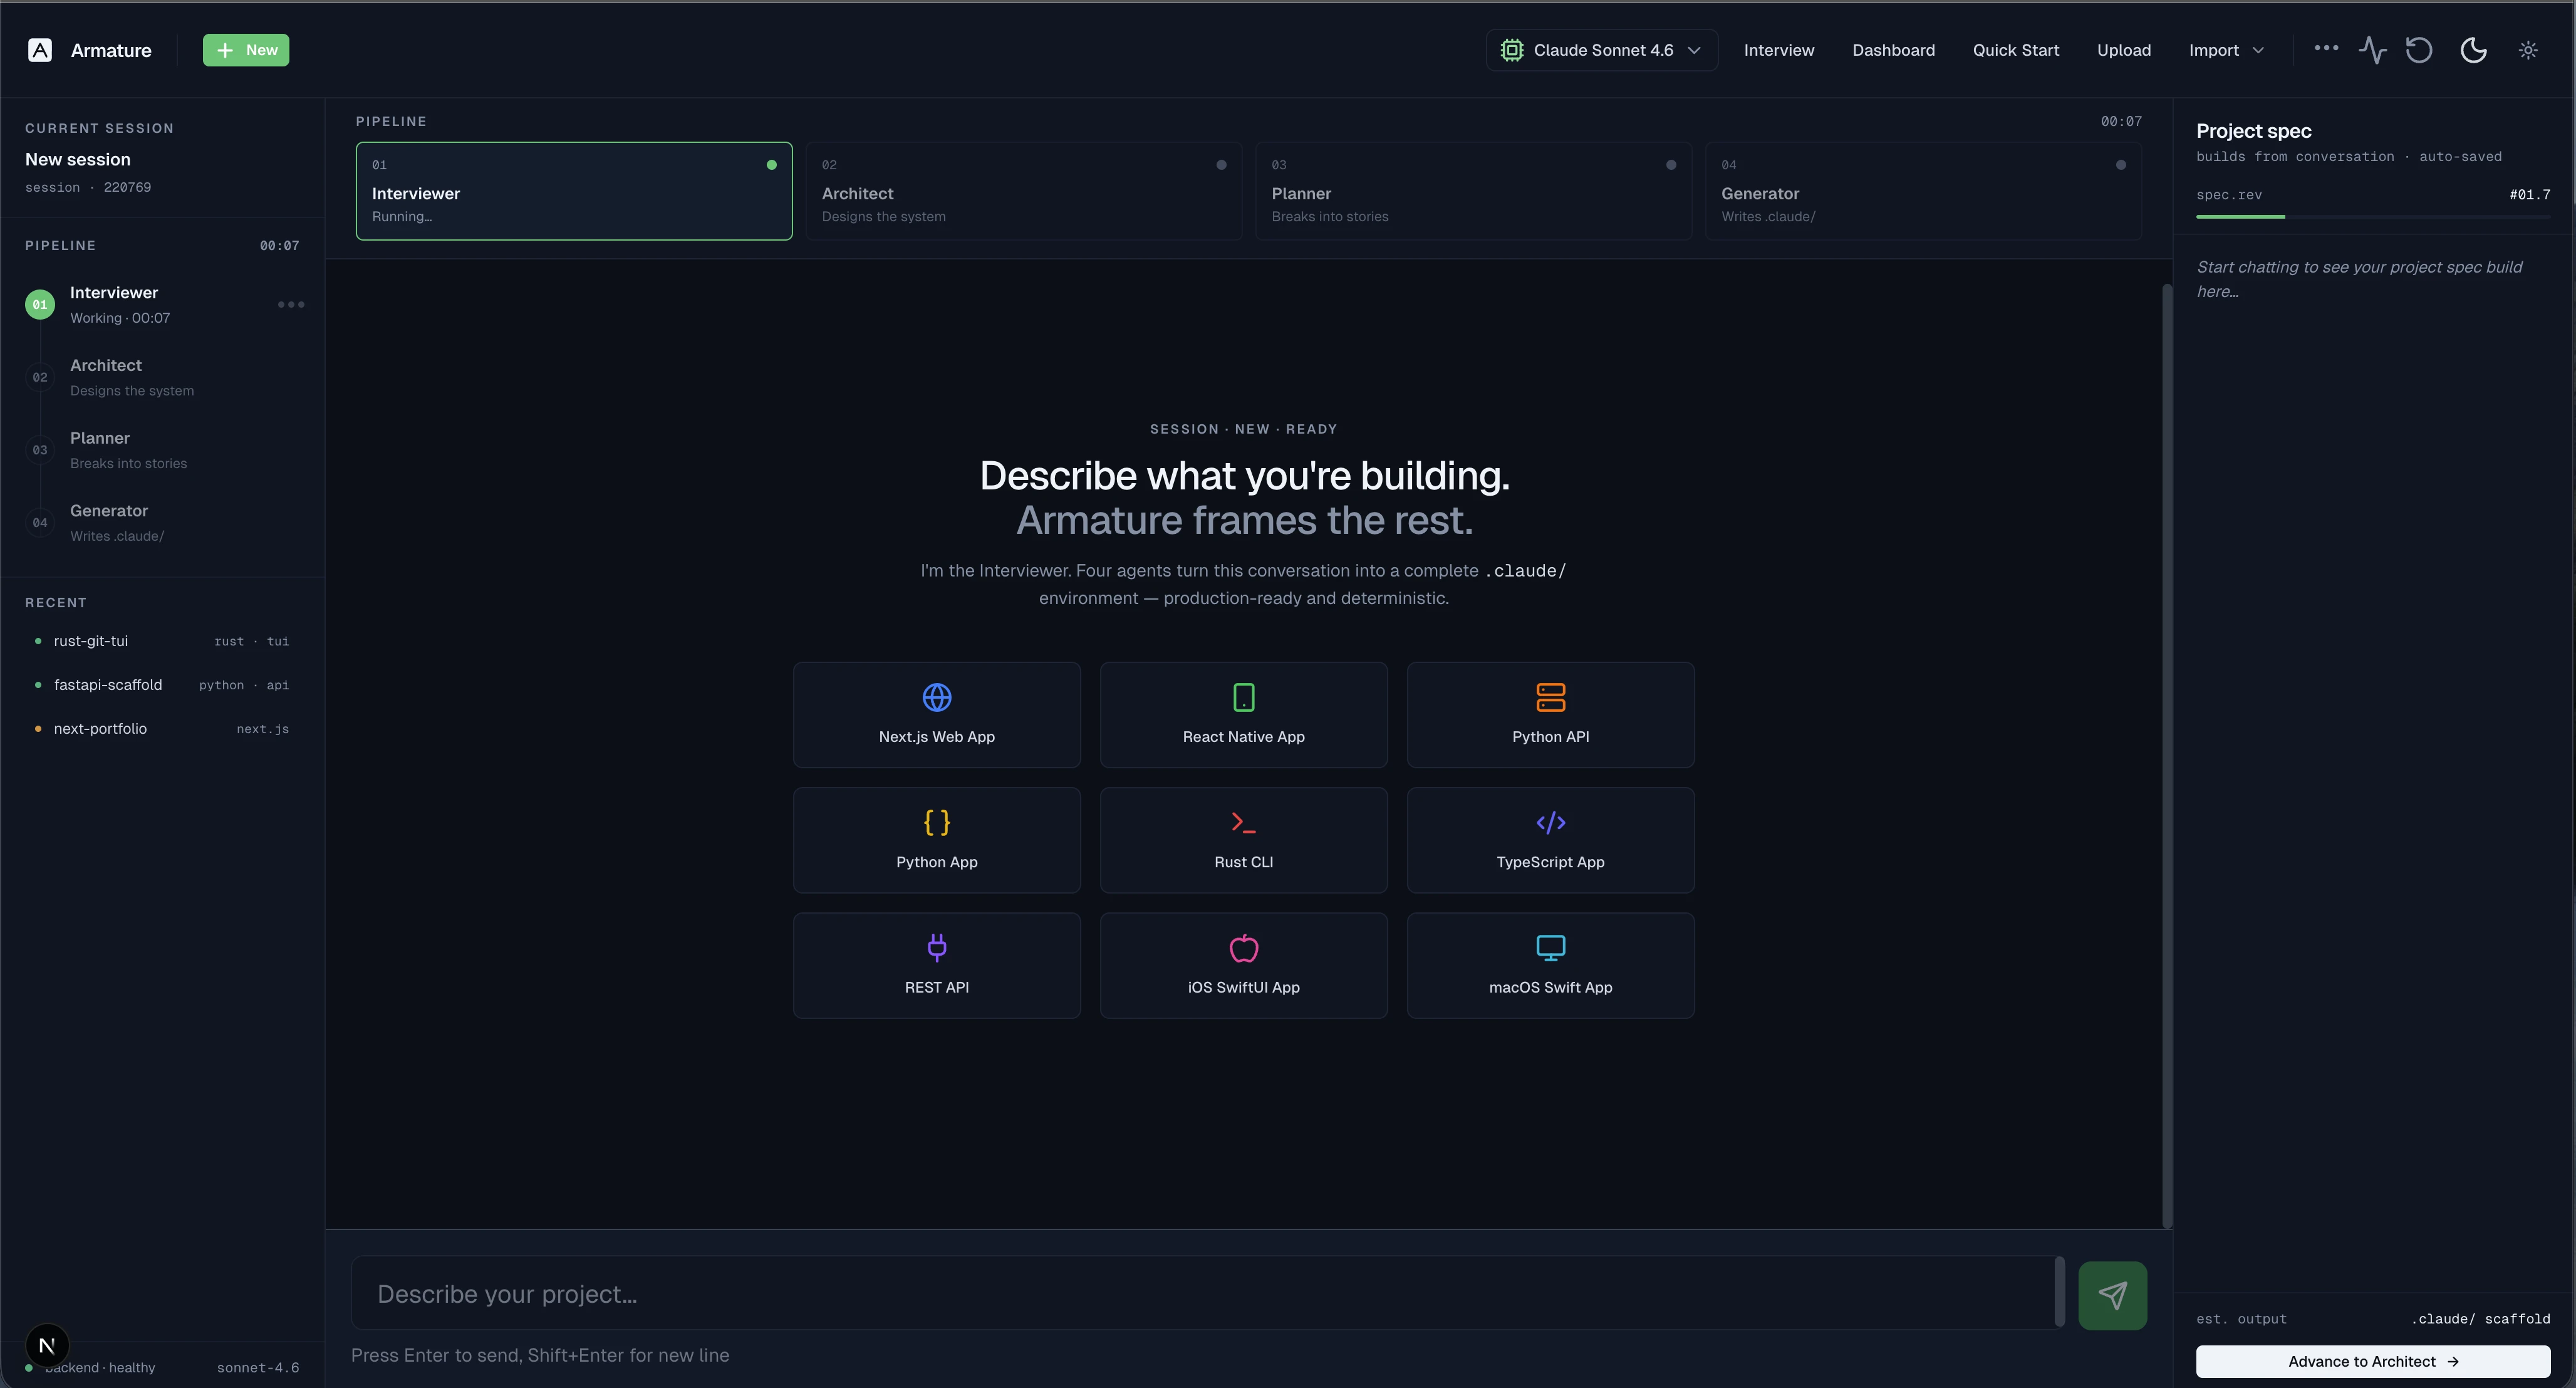Switch to light mode sun icon
2576x1388 pixels.
(2527, 50)
